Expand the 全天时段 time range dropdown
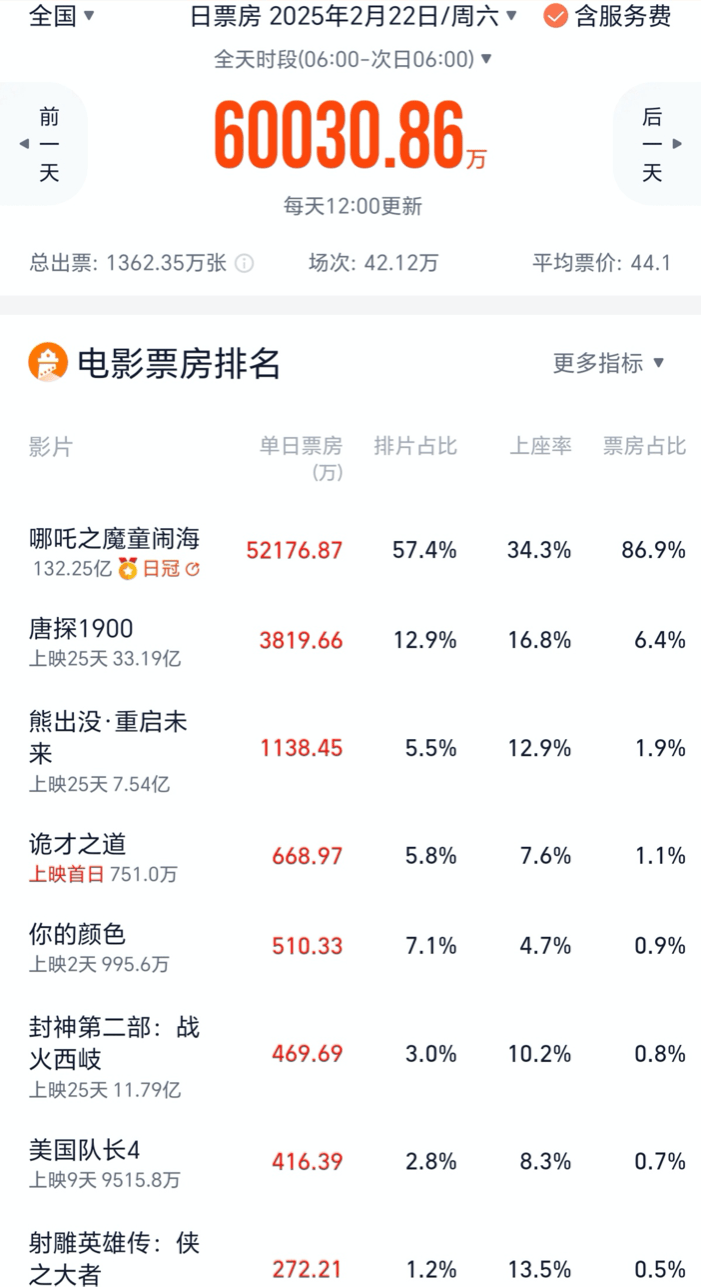 350,59
